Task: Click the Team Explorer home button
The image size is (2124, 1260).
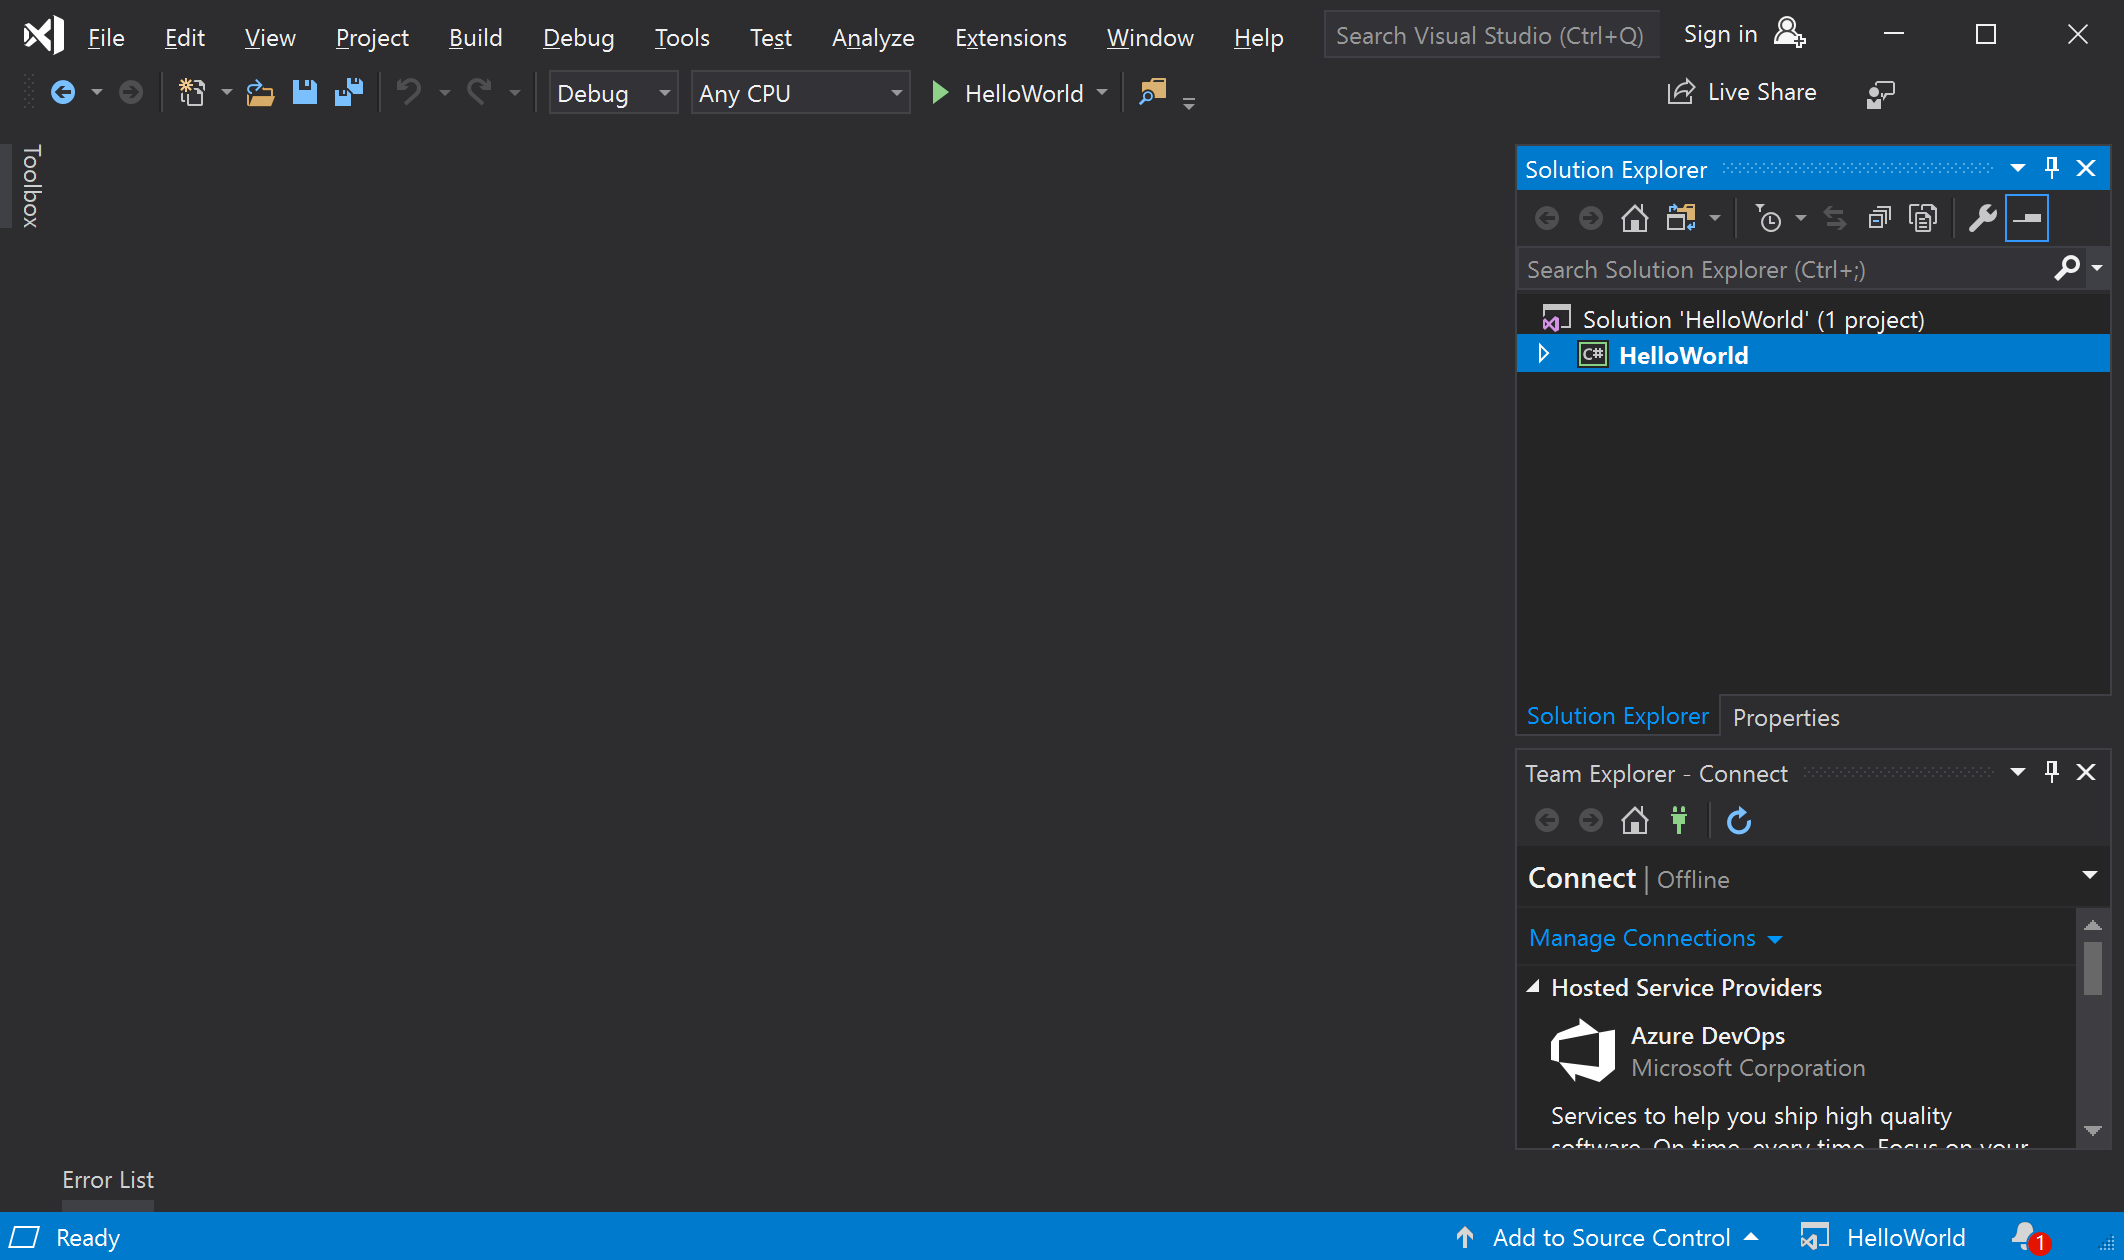Action: (1636, 819)
